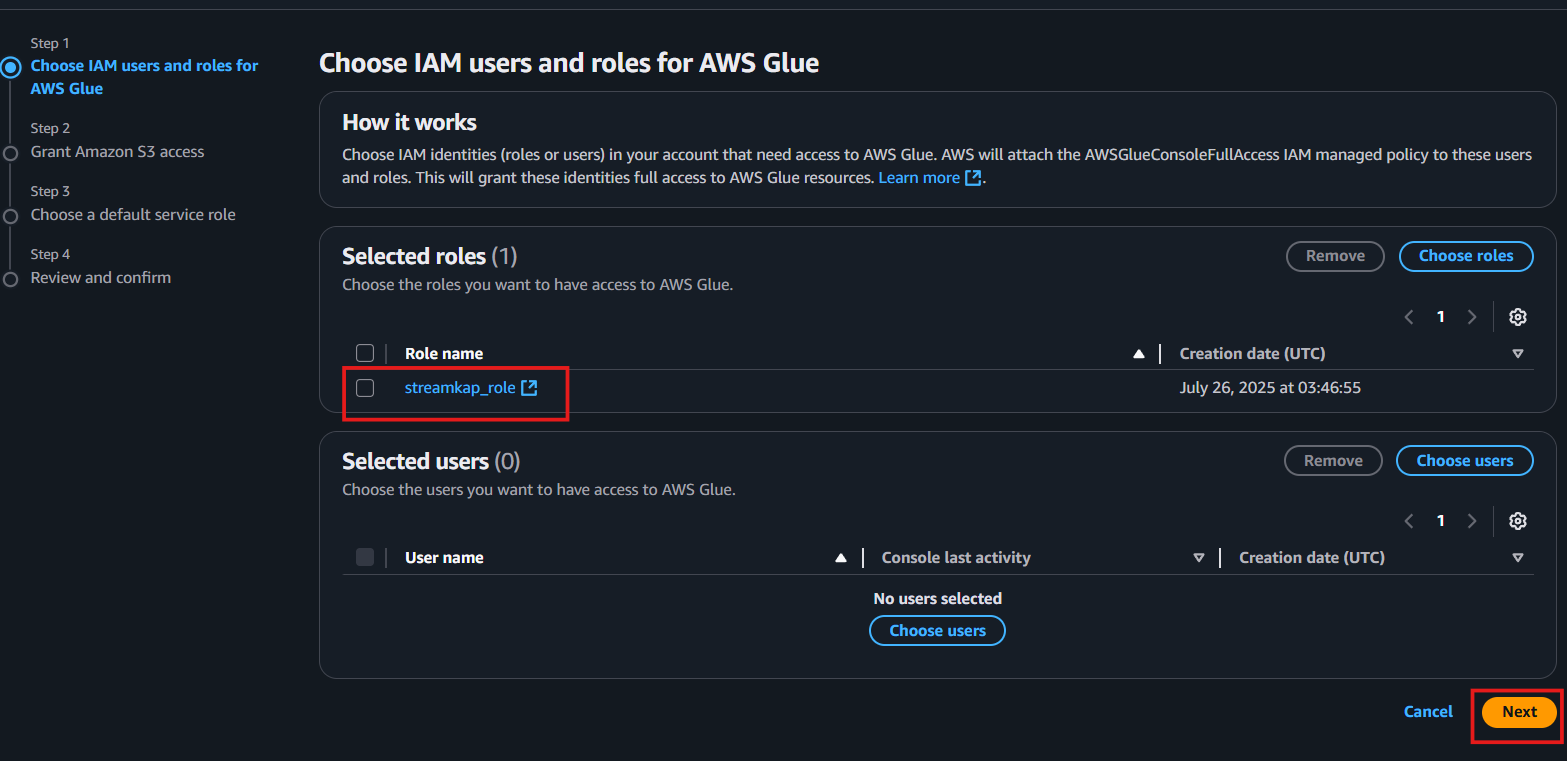The width and height of the screenshot is (1567, 761).
Task: Sort roles by Role name arrow
Action: (x=1138, y=354)
